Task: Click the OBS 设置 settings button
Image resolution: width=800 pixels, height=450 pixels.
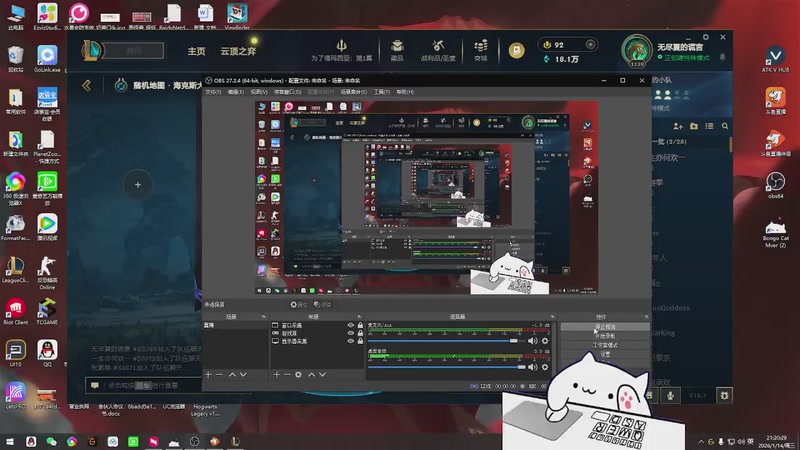Action: click(605, 354)
